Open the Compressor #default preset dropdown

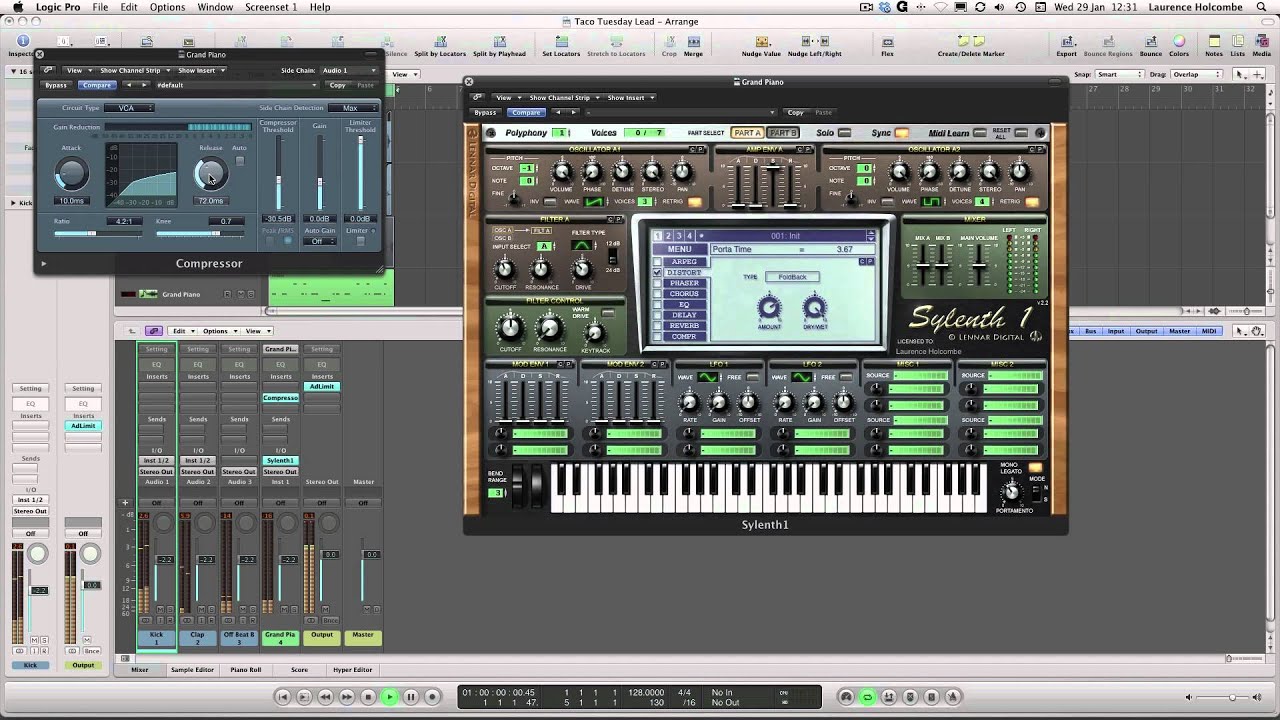tap(236, 85)
